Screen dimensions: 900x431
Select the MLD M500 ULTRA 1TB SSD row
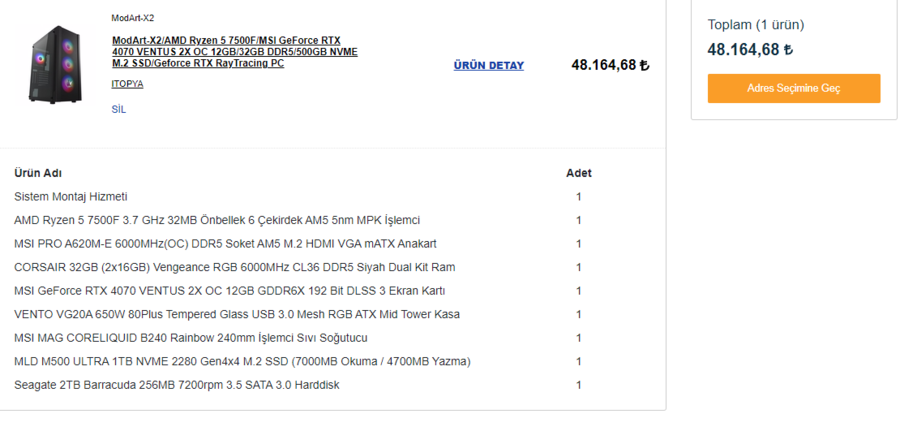coord(242,361)
